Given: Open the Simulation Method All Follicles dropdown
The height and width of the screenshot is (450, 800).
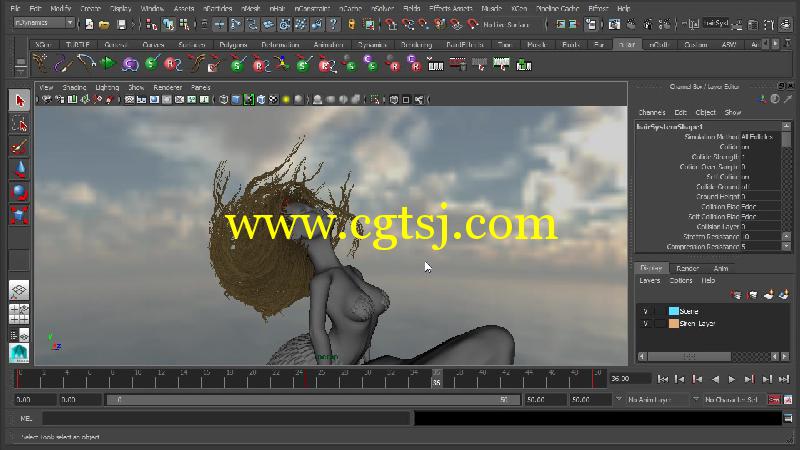Looking at the screenshot, I should point(760,137).
